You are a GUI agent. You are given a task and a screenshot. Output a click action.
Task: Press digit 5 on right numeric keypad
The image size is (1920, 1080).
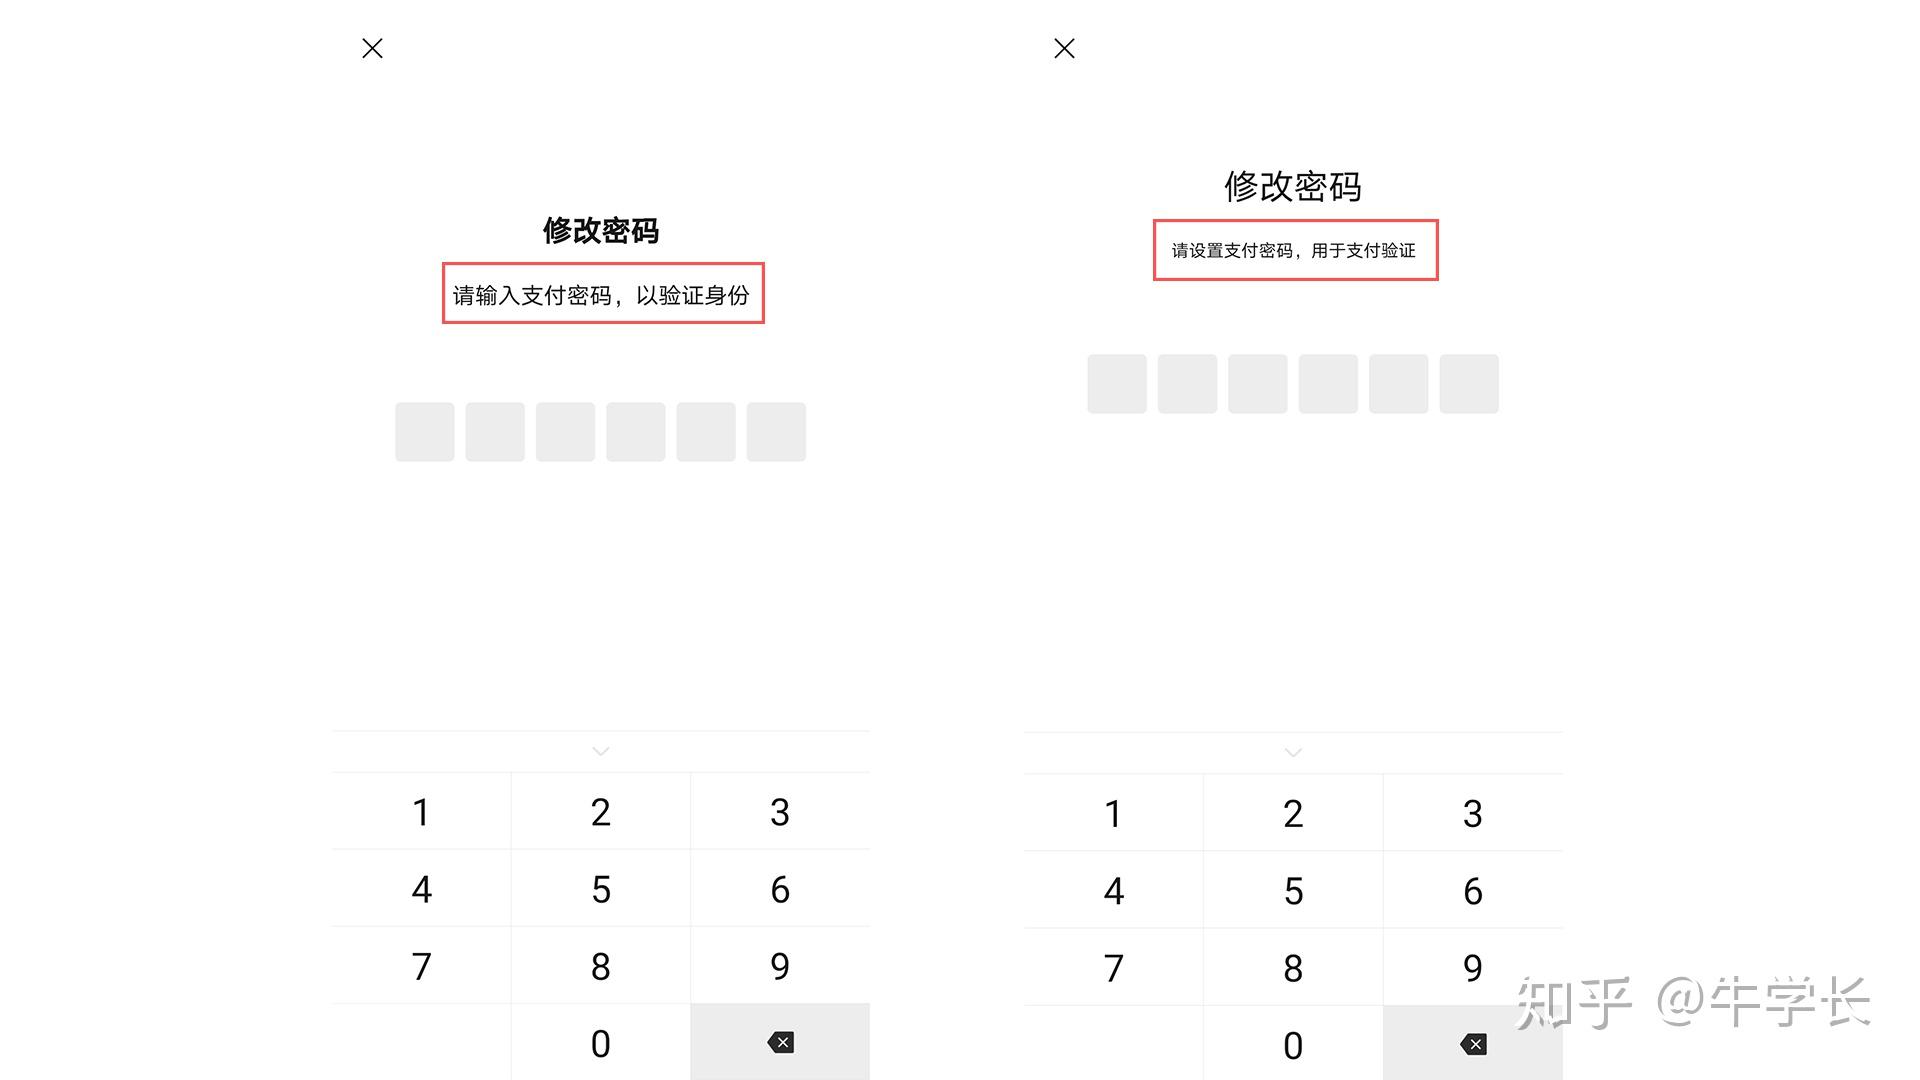(x=1294, y=889)
